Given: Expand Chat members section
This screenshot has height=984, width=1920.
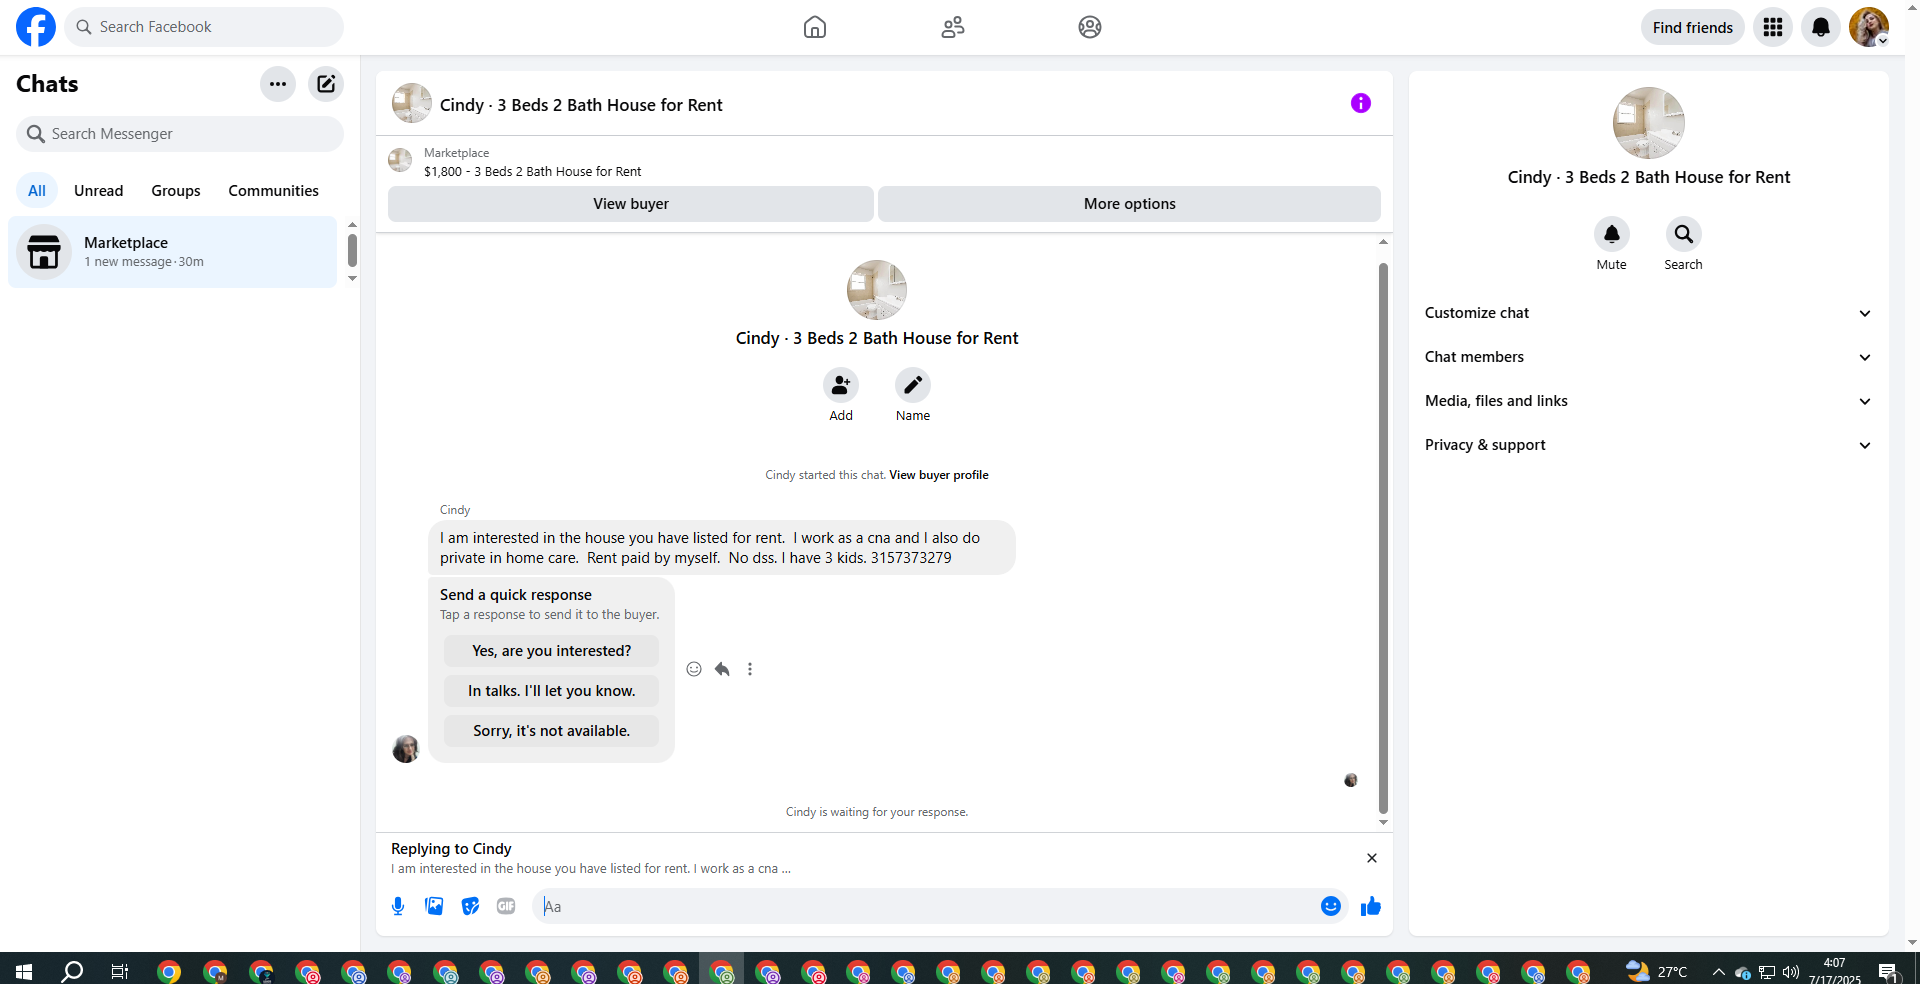Looking at the screenshot, I should click(x=1649, y=357).
